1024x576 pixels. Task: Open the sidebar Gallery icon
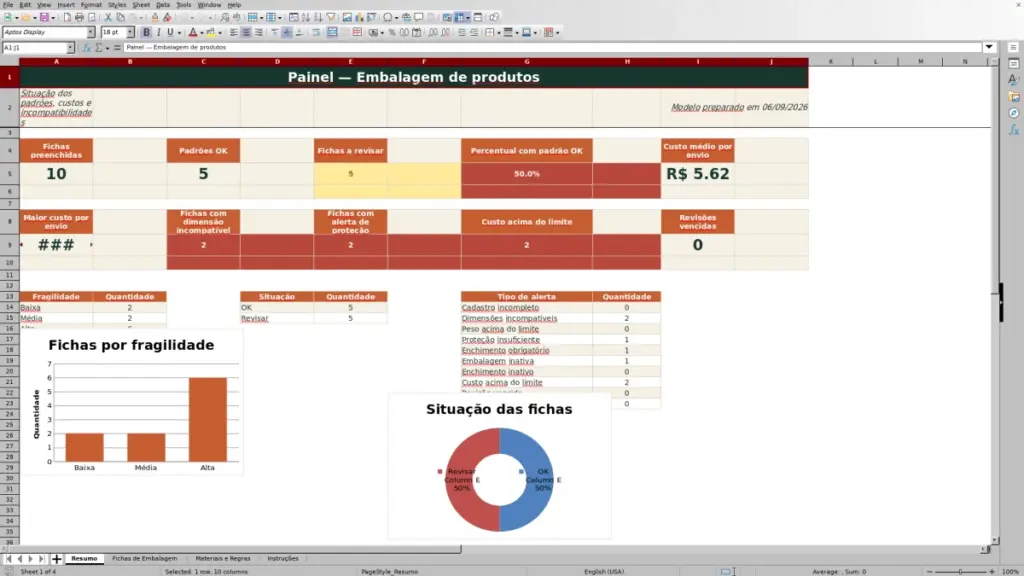coord(1014,97)
